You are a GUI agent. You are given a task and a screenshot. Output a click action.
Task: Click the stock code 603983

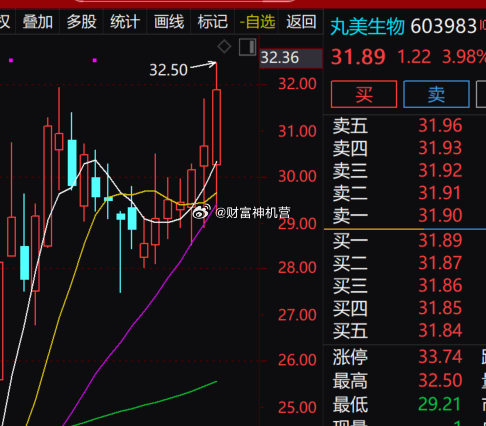pos(443,26)
